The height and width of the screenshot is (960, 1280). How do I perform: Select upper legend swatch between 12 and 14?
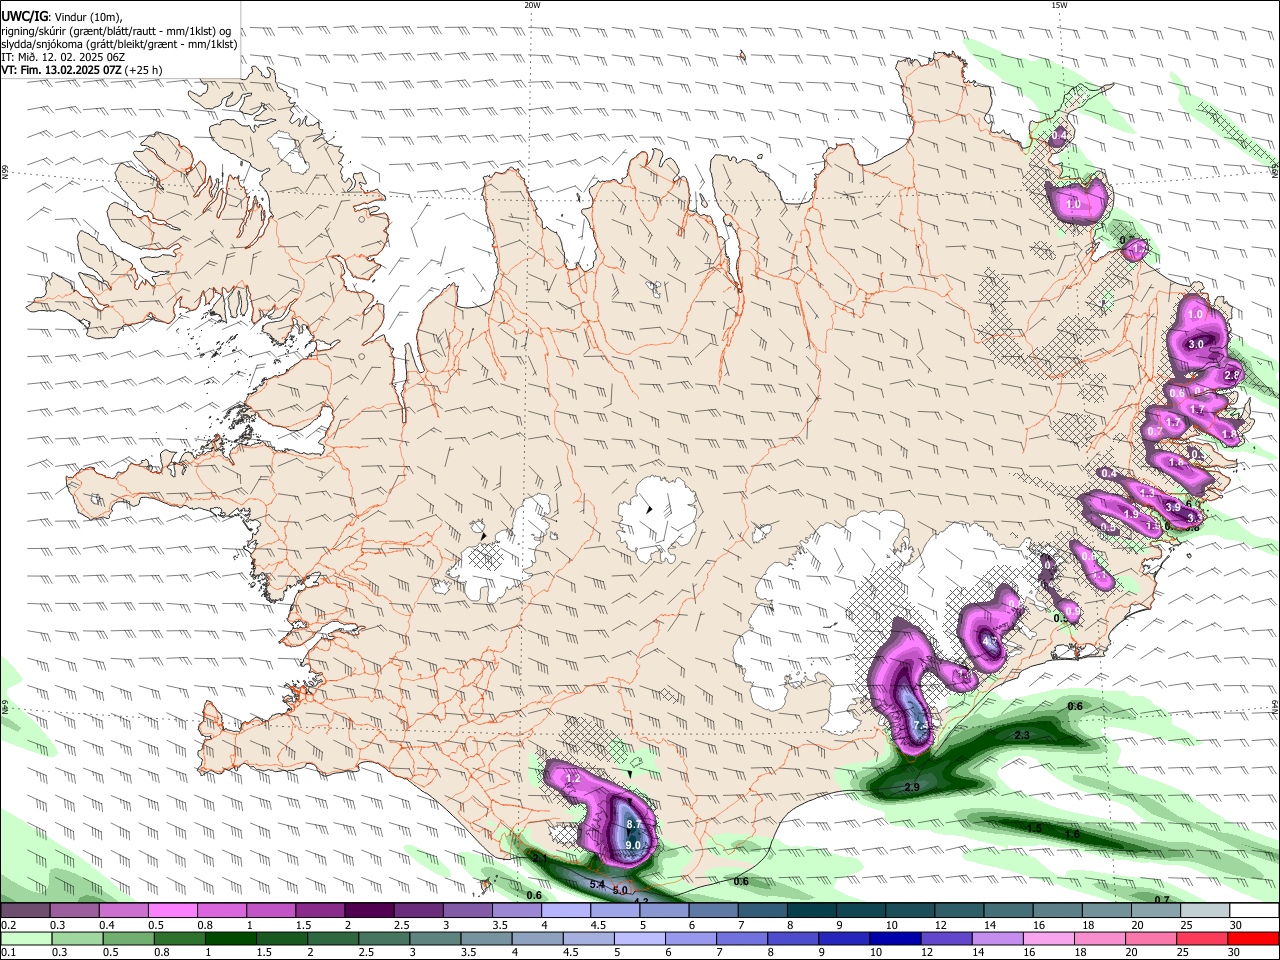(x=959, y=911)
